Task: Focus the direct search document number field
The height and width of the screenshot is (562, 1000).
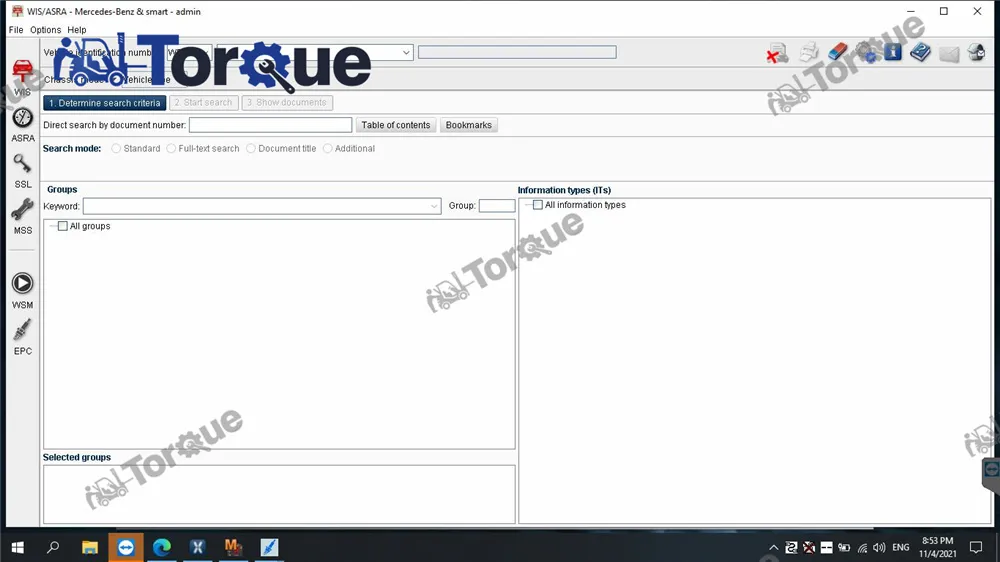Action: point(270,125)
